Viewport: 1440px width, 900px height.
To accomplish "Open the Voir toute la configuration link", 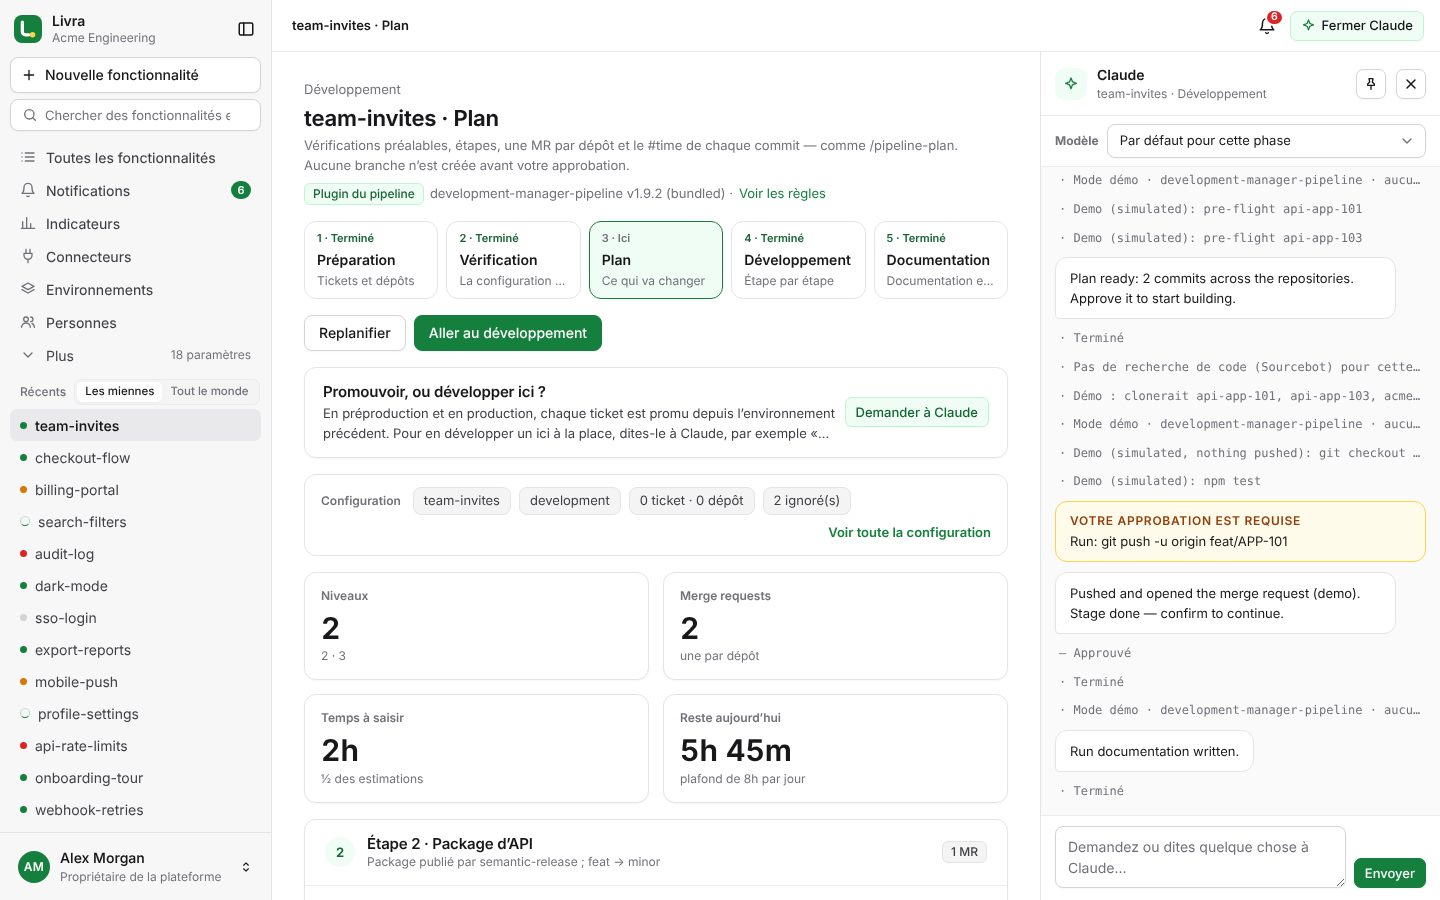I will 909,532.
